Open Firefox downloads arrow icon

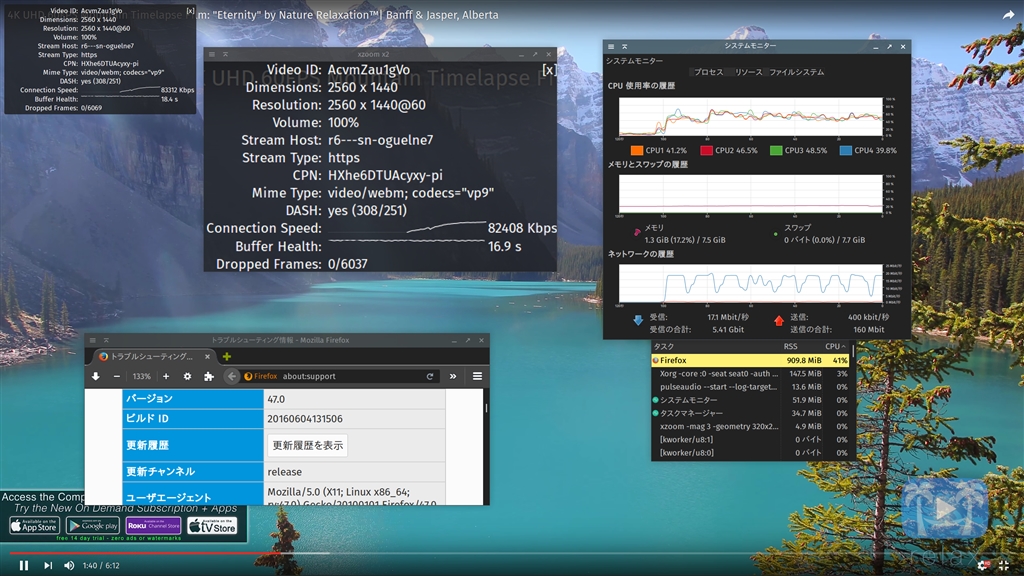click(x=95, y=376)
